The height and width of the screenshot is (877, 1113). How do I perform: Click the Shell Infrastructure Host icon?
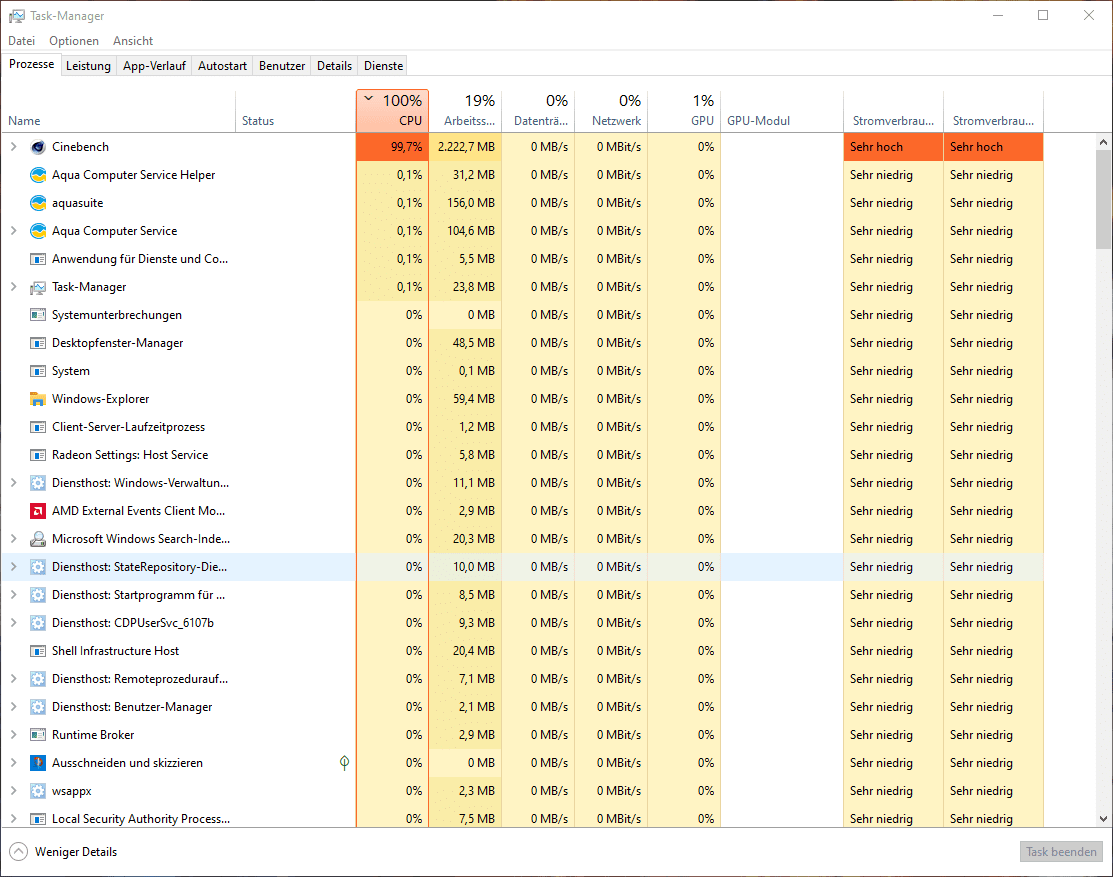tap(38, 651)
